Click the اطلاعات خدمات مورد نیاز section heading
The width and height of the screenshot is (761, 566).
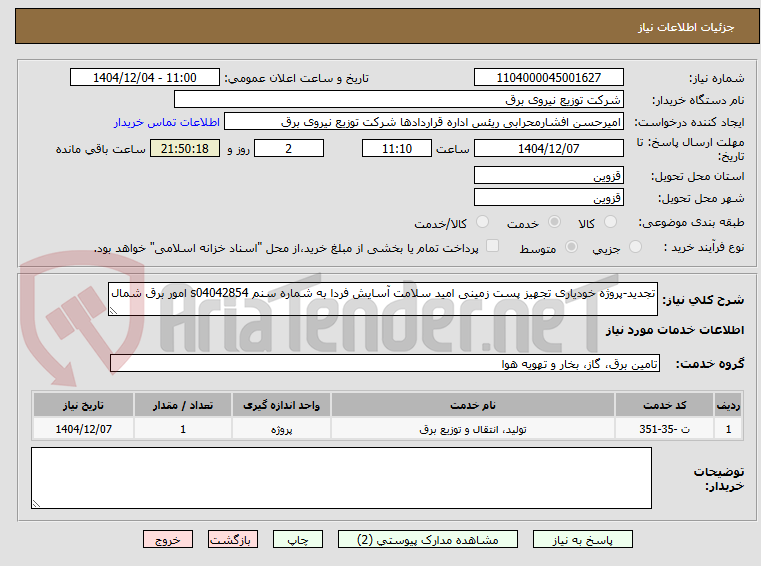(x=675, y=330)
